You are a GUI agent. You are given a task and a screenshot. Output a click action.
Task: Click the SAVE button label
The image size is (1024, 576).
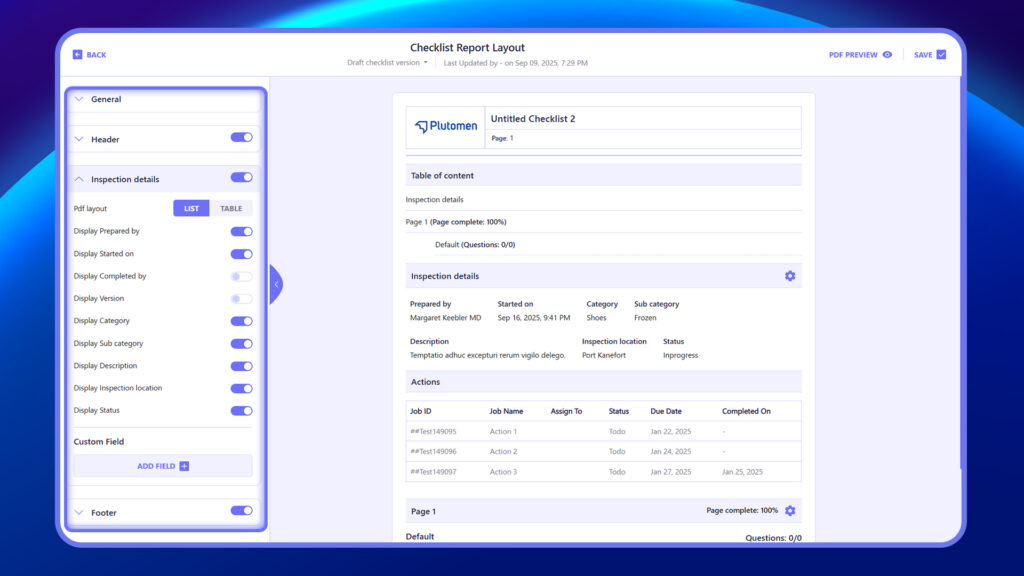(923, 55)
